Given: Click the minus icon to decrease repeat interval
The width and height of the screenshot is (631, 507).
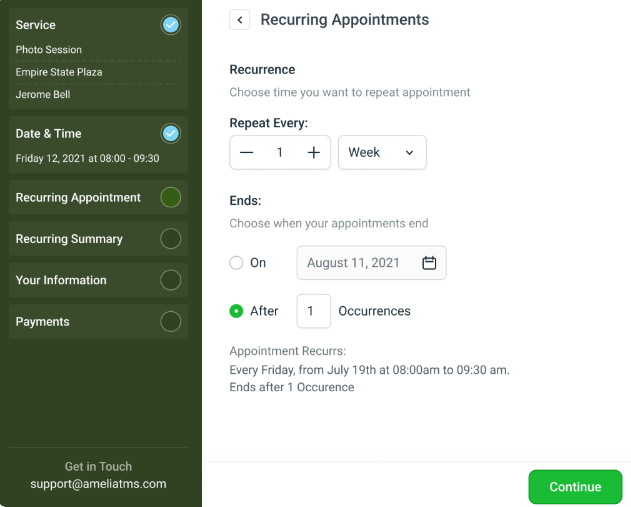Looking at the screenshot, I should tap(247, 153).
